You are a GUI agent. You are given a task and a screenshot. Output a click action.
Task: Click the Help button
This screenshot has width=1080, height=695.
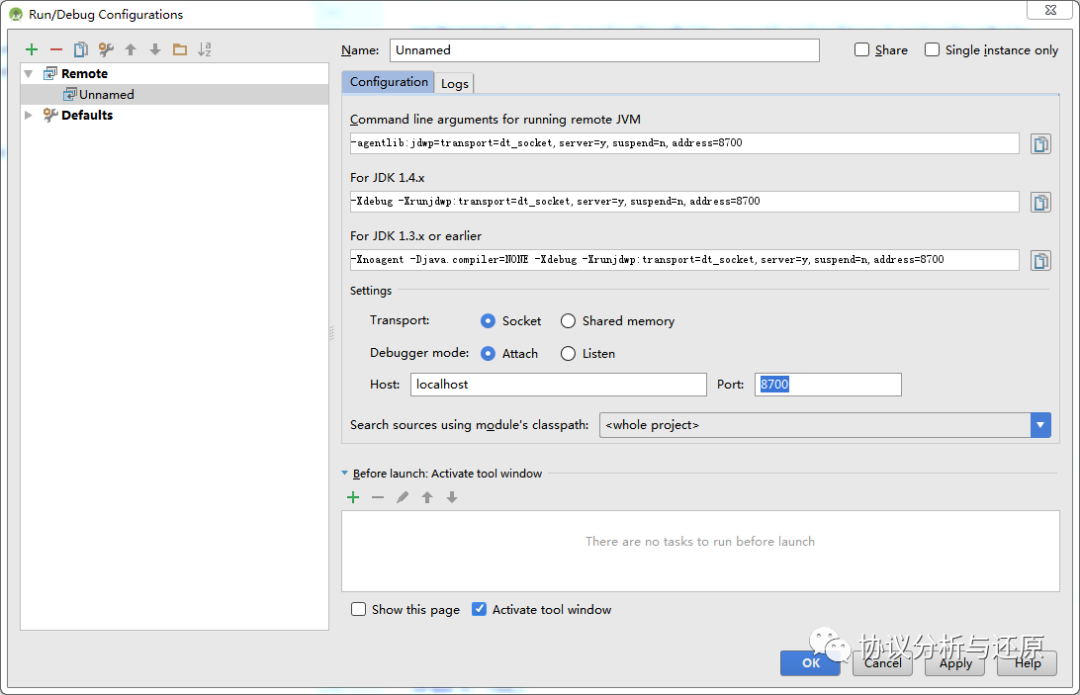click(x=1027, y=663)
